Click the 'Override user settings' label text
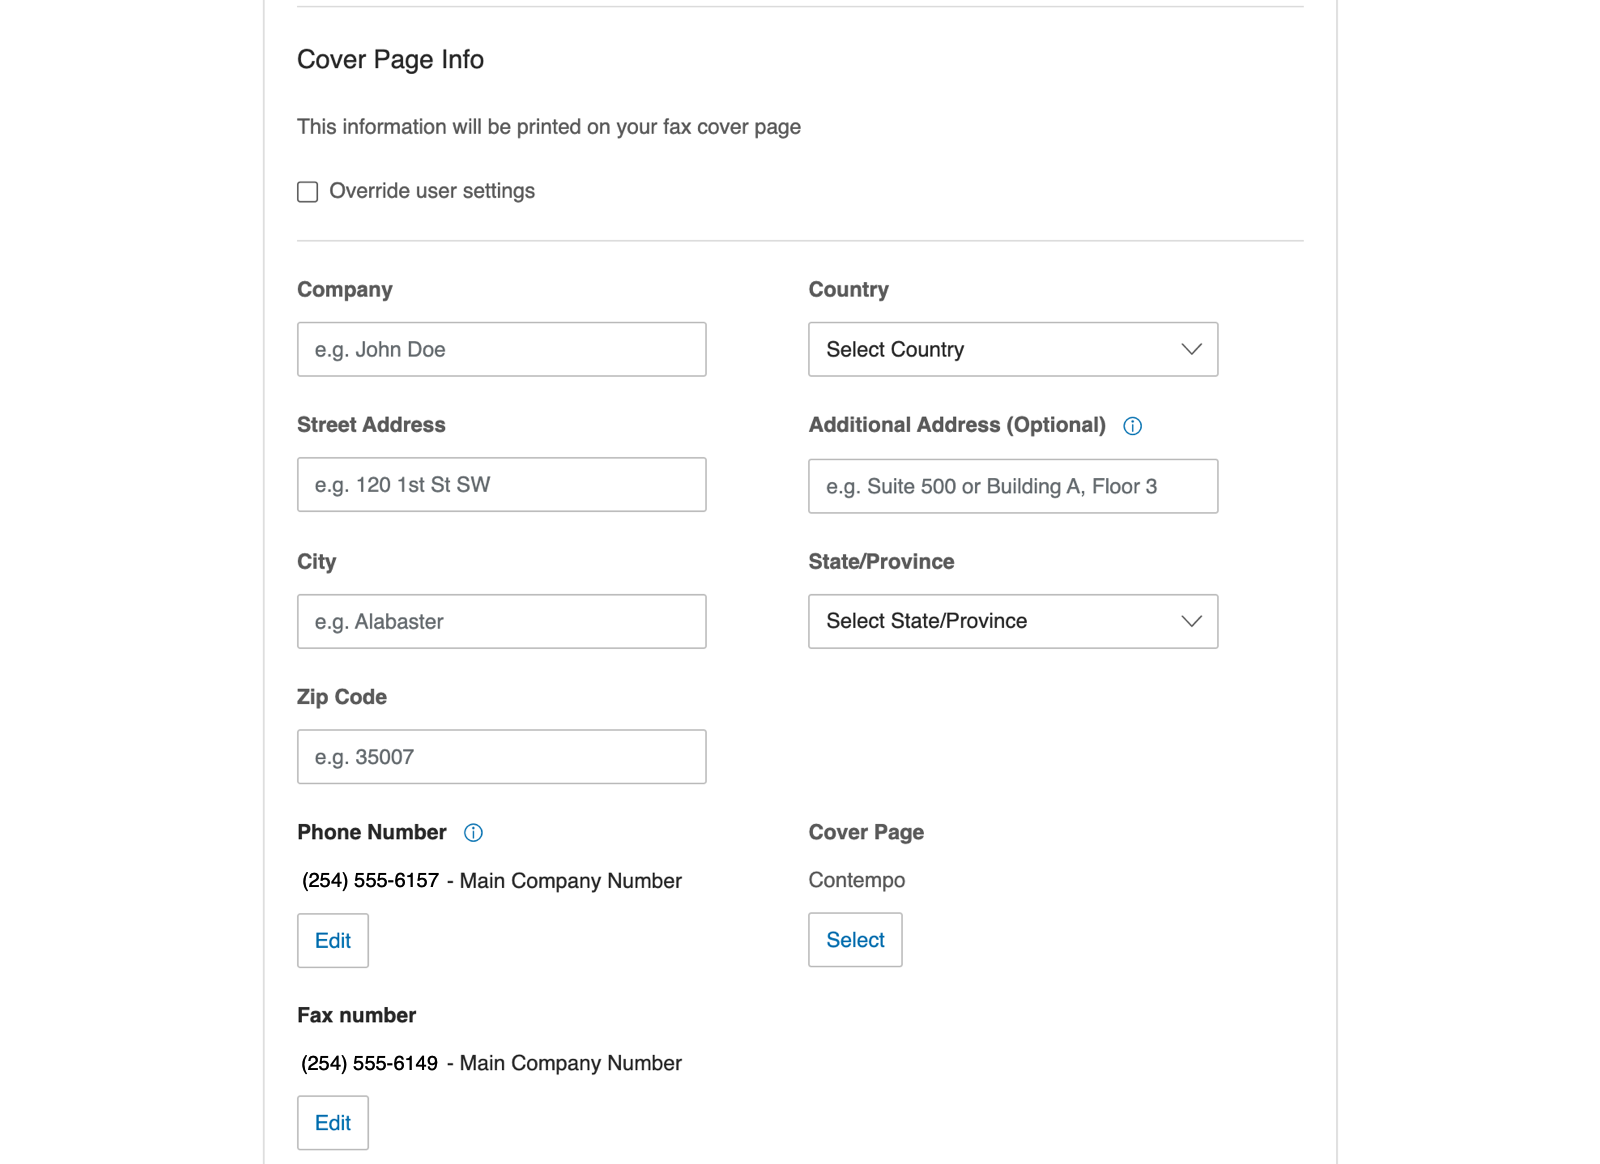The height and width of the screenshot is (1164, 1600). pyautogui.click(x=432, y=191)
